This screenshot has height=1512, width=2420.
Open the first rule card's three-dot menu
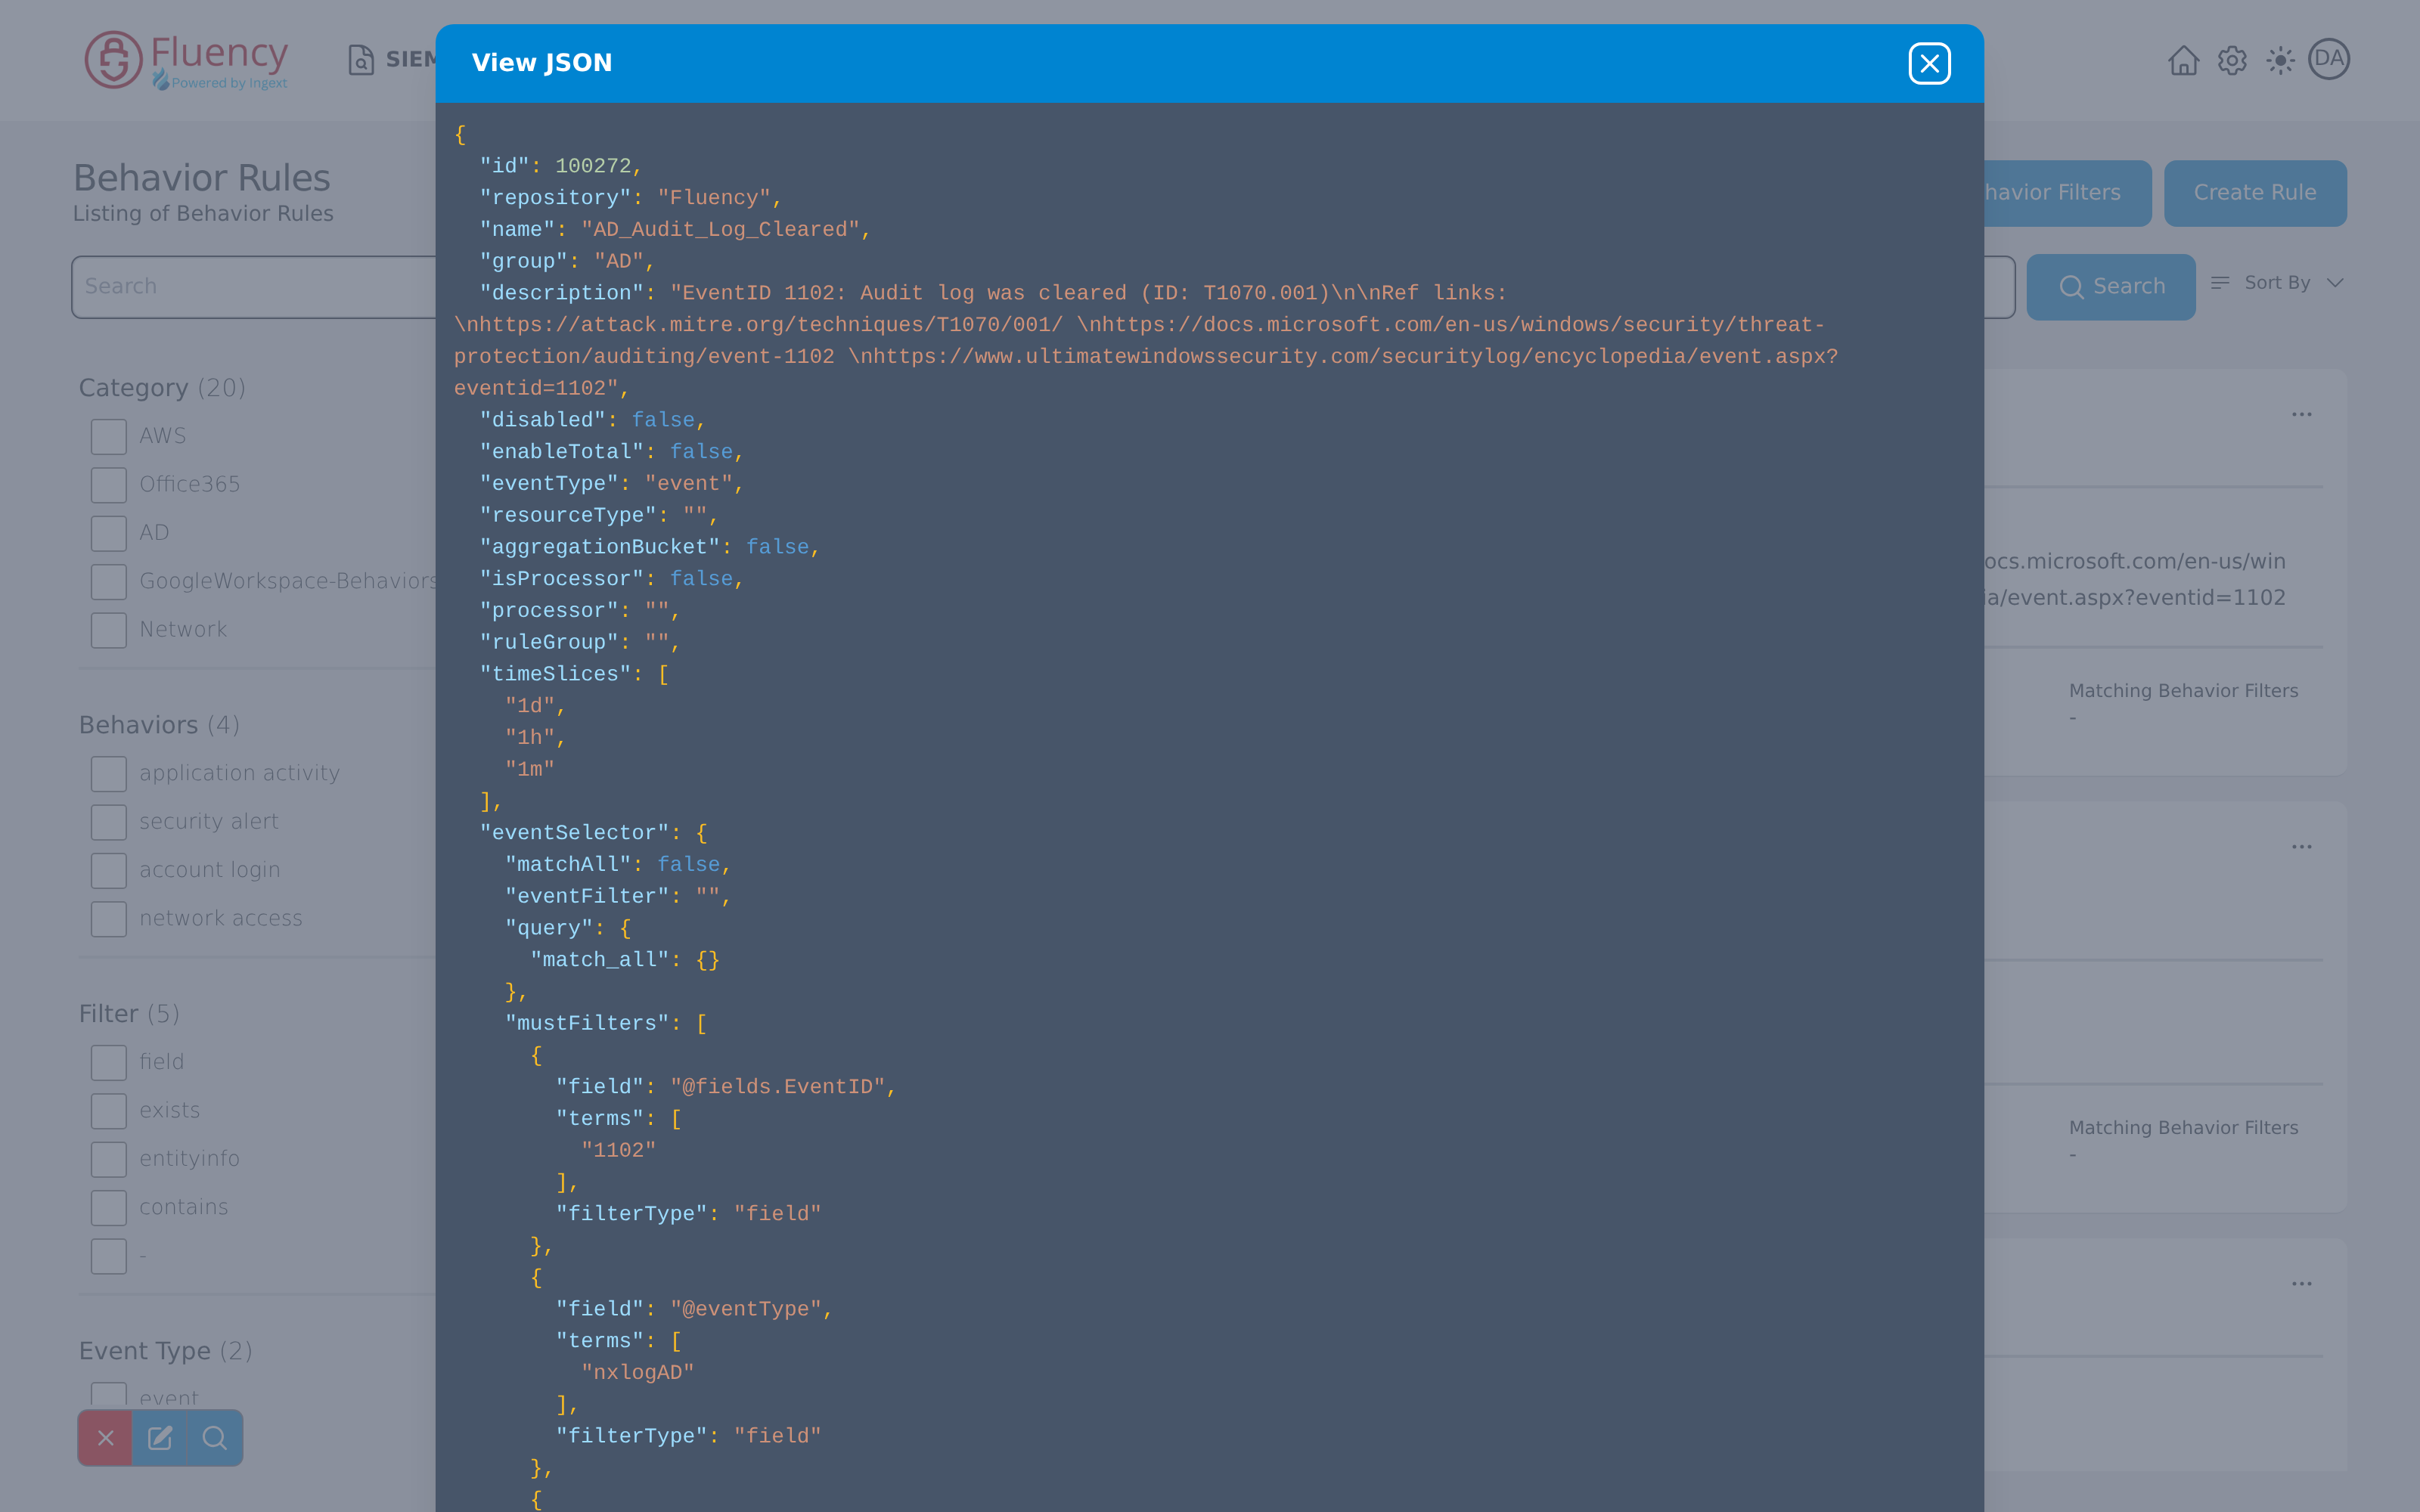pos(2302,414)
